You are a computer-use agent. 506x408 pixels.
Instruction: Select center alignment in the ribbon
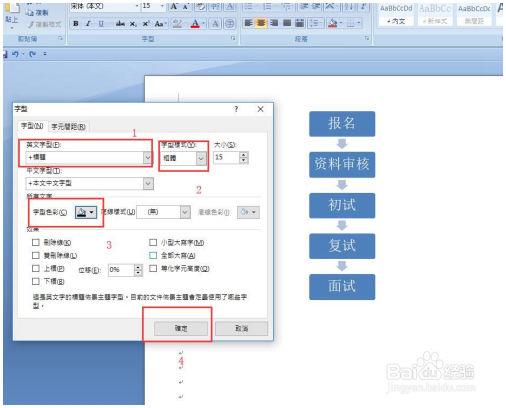point(261,23)
